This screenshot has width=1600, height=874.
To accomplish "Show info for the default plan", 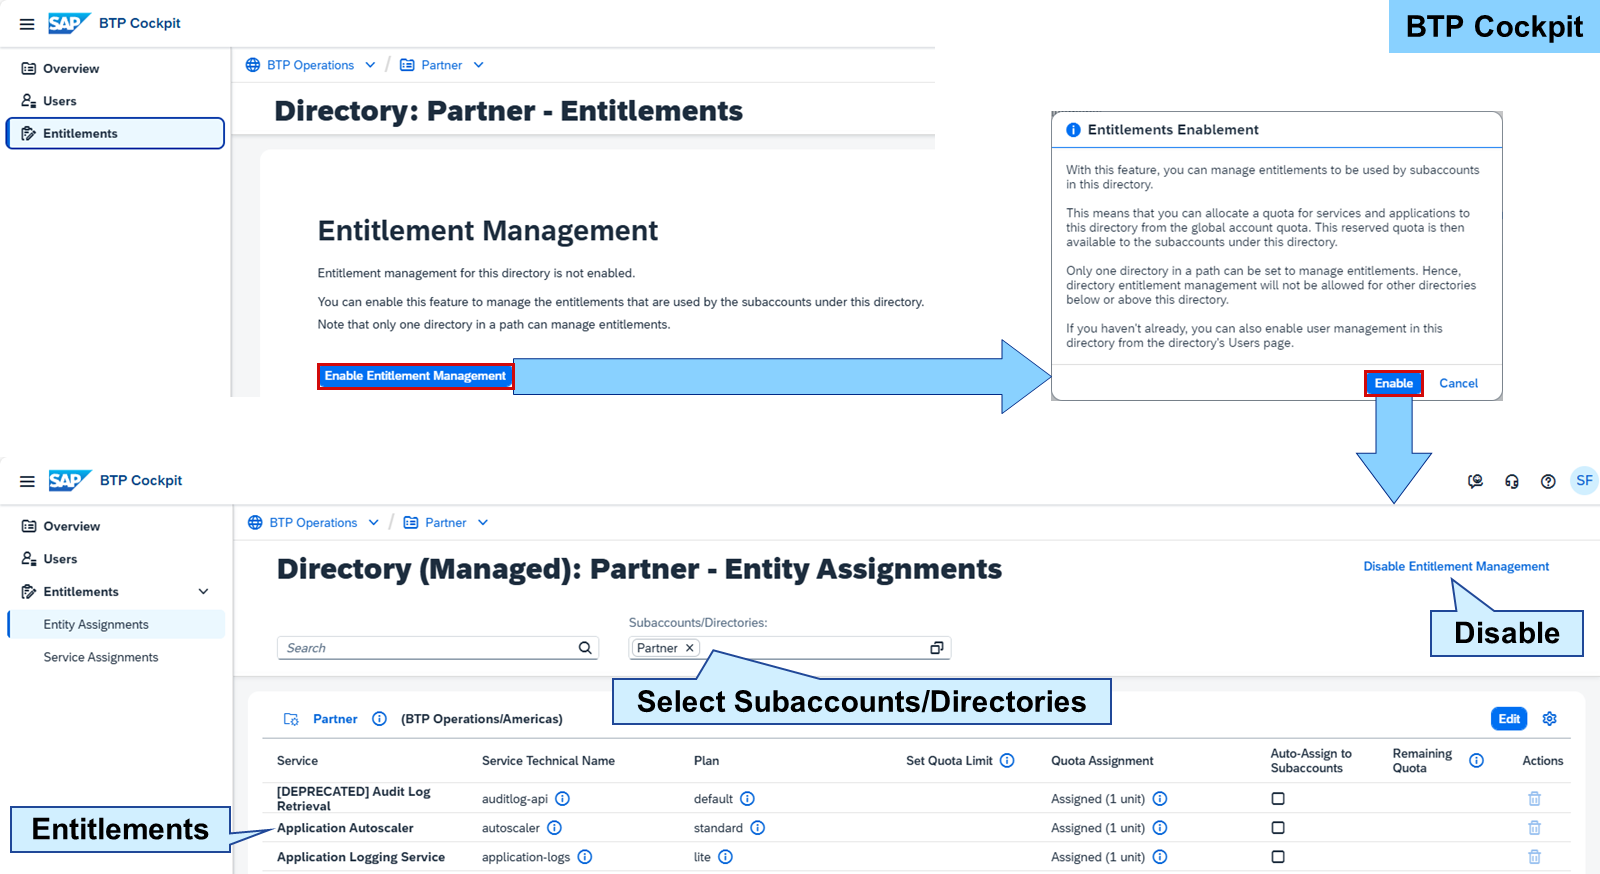I will tap(747, 799).
